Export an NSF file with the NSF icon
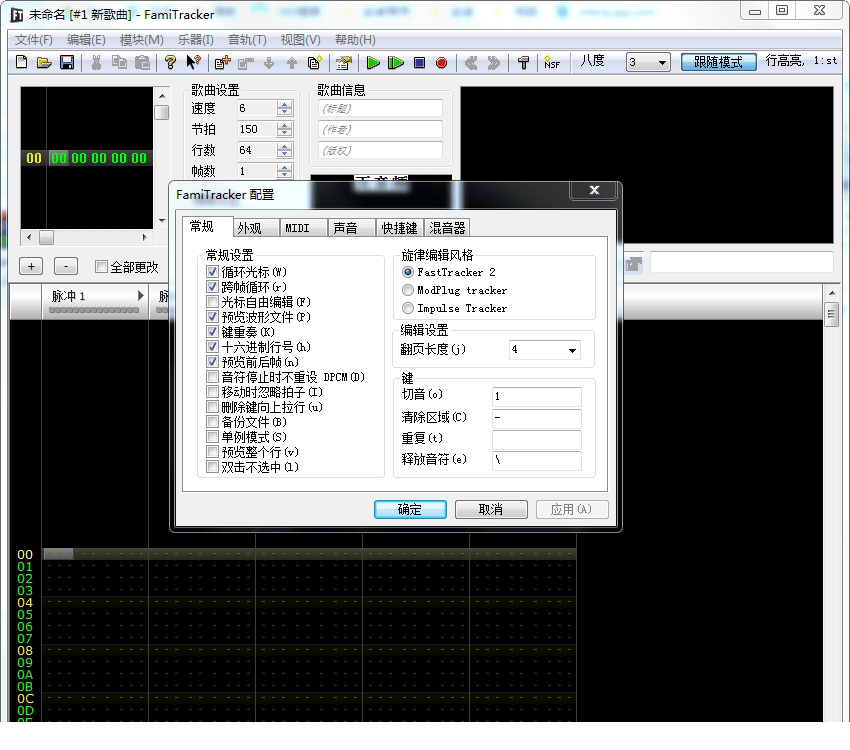This screenshot has width=850, height=750. tap(552, 62)
